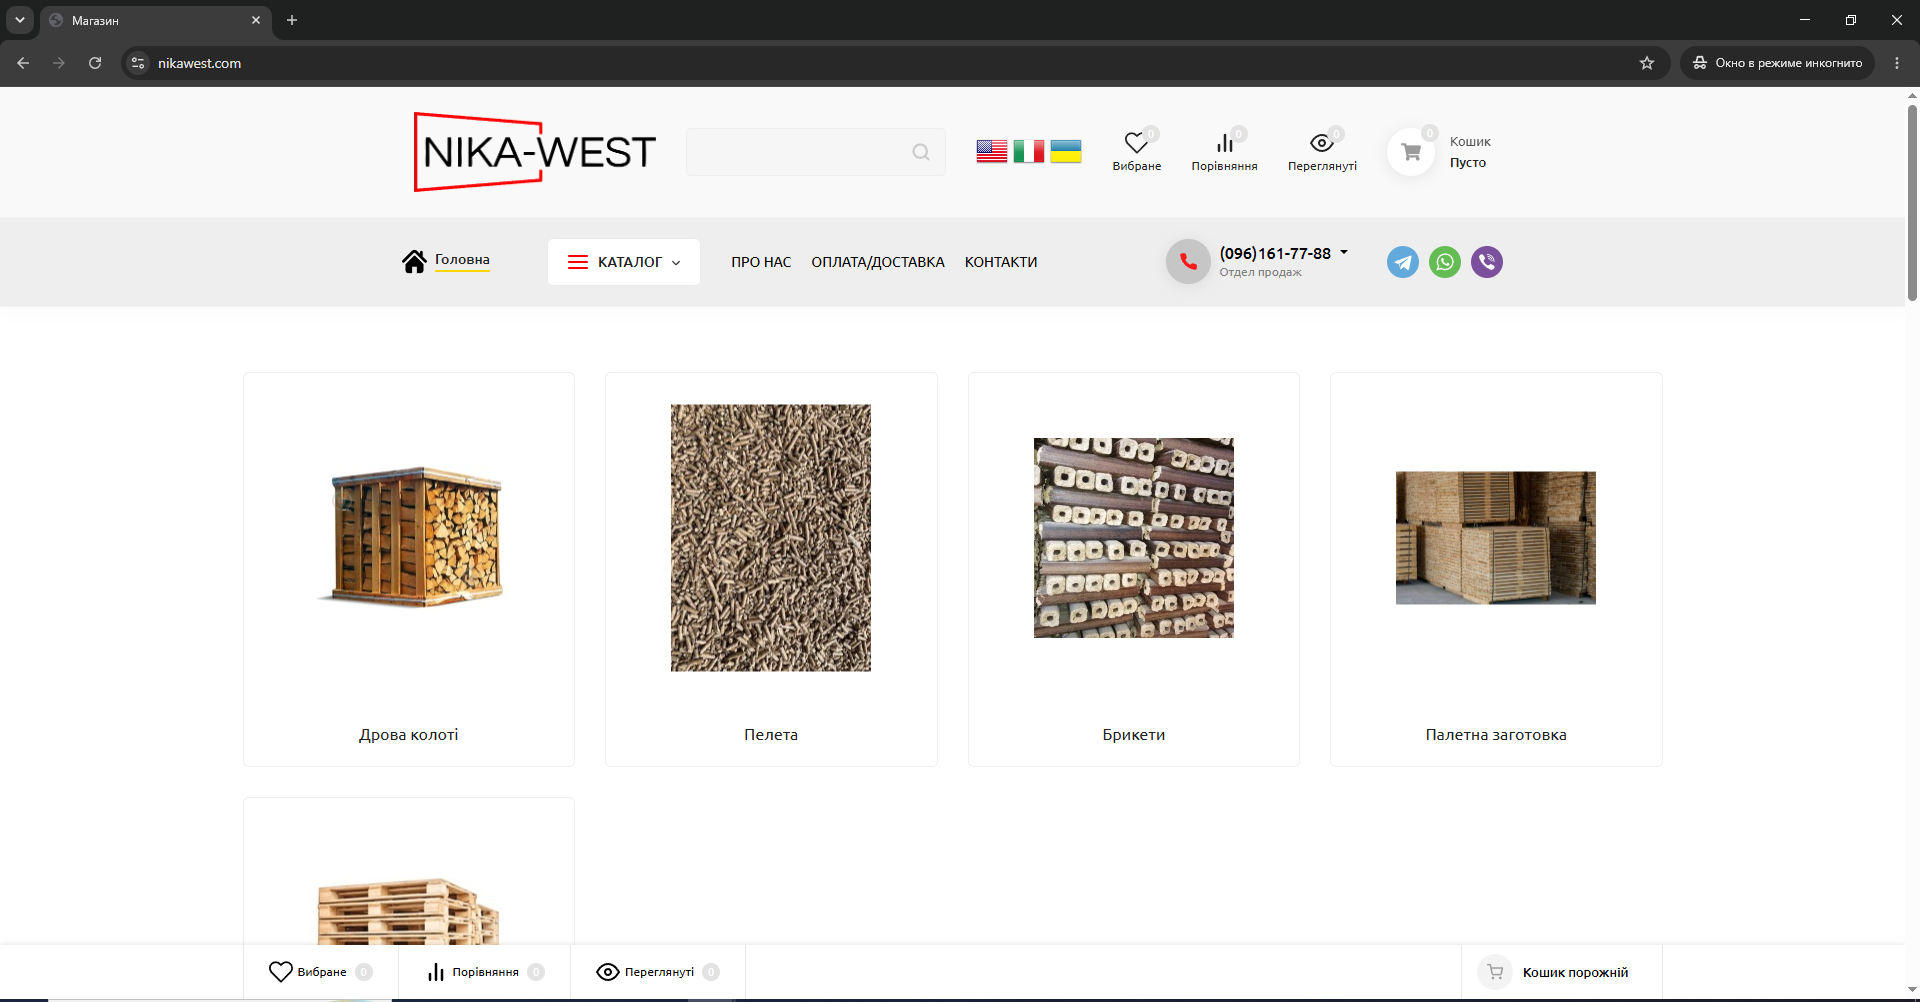Click the bottom bar cart icon
Screen dimensions: 1920x1002
click(1495, 972)
